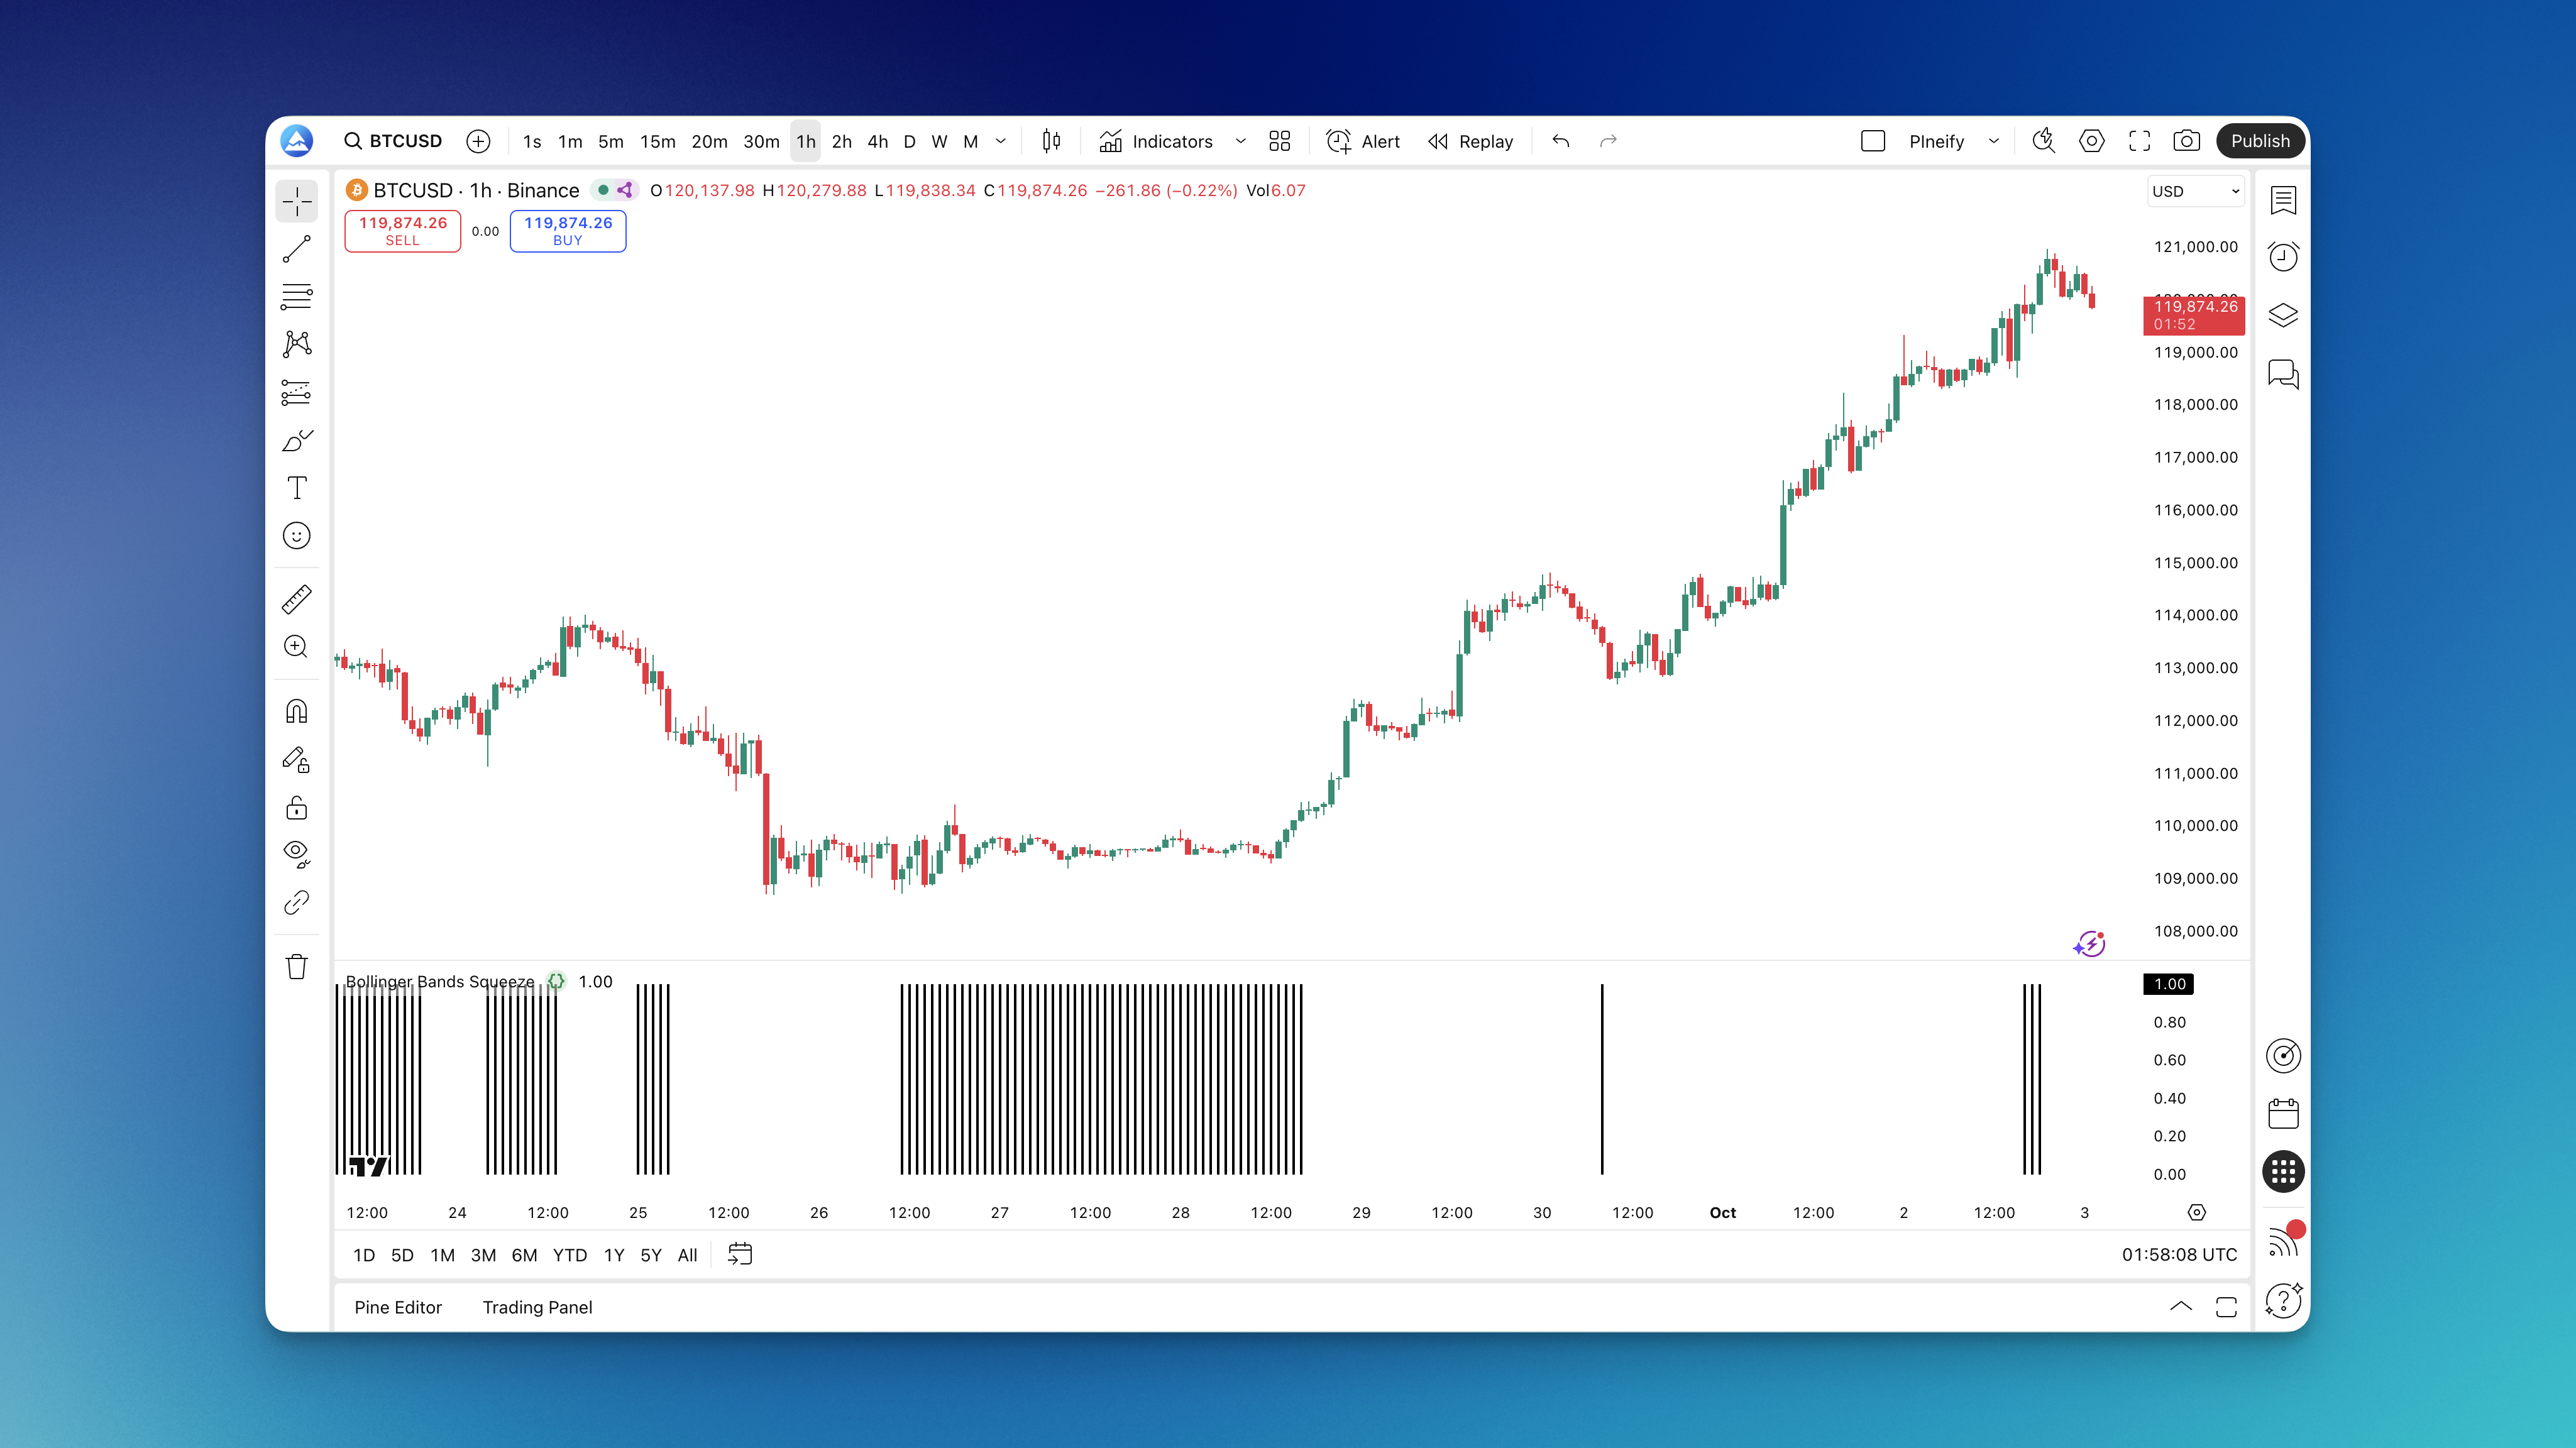The image size is (2576, 1448).
Task: Open the calendar icon in right sidebar
Action: [x=2283, y=1113]
